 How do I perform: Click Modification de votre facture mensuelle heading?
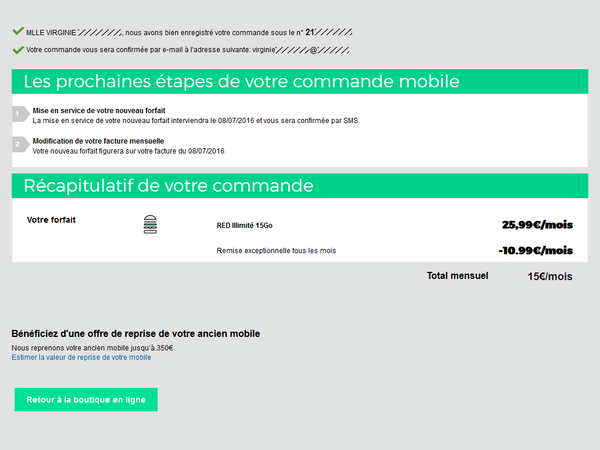(98, 141)
